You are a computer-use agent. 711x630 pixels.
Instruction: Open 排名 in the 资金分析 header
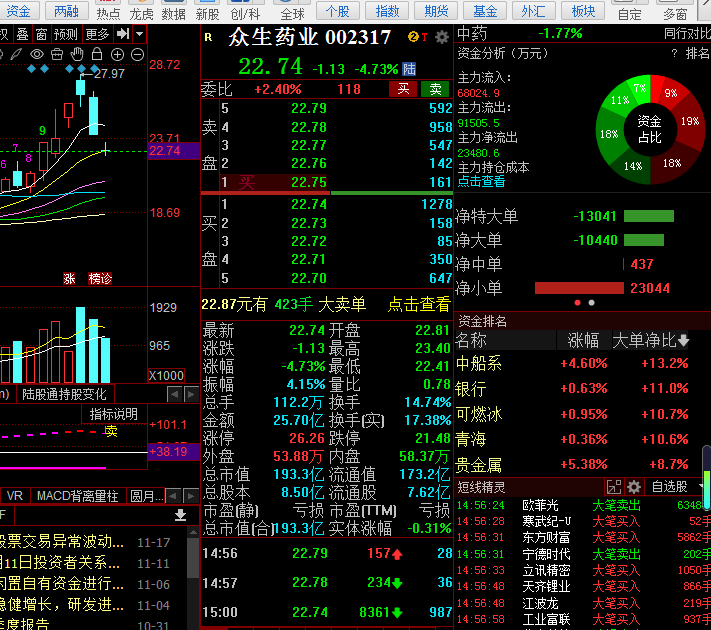[697, 54]
